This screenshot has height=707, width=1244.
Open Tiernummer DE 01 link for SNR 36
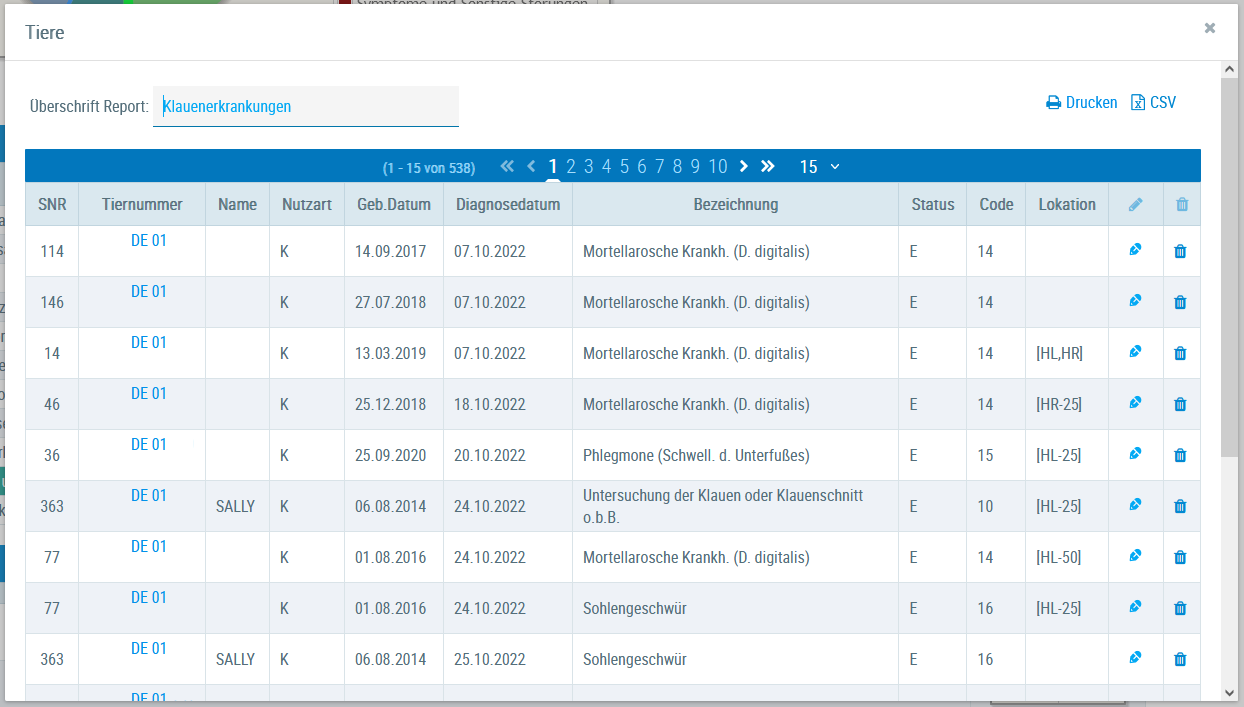[148, 445]
